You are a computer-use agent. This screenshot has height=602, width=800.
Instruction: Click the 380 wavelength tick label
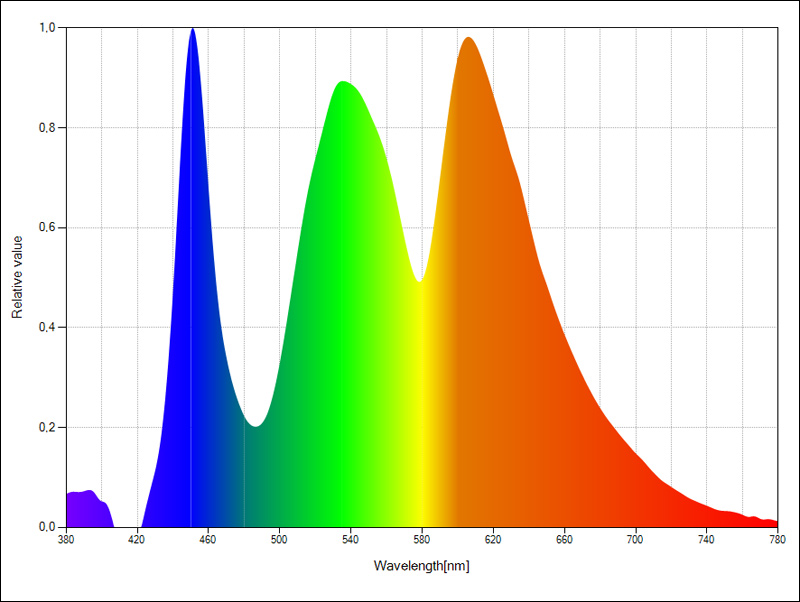tap(66, 539)
